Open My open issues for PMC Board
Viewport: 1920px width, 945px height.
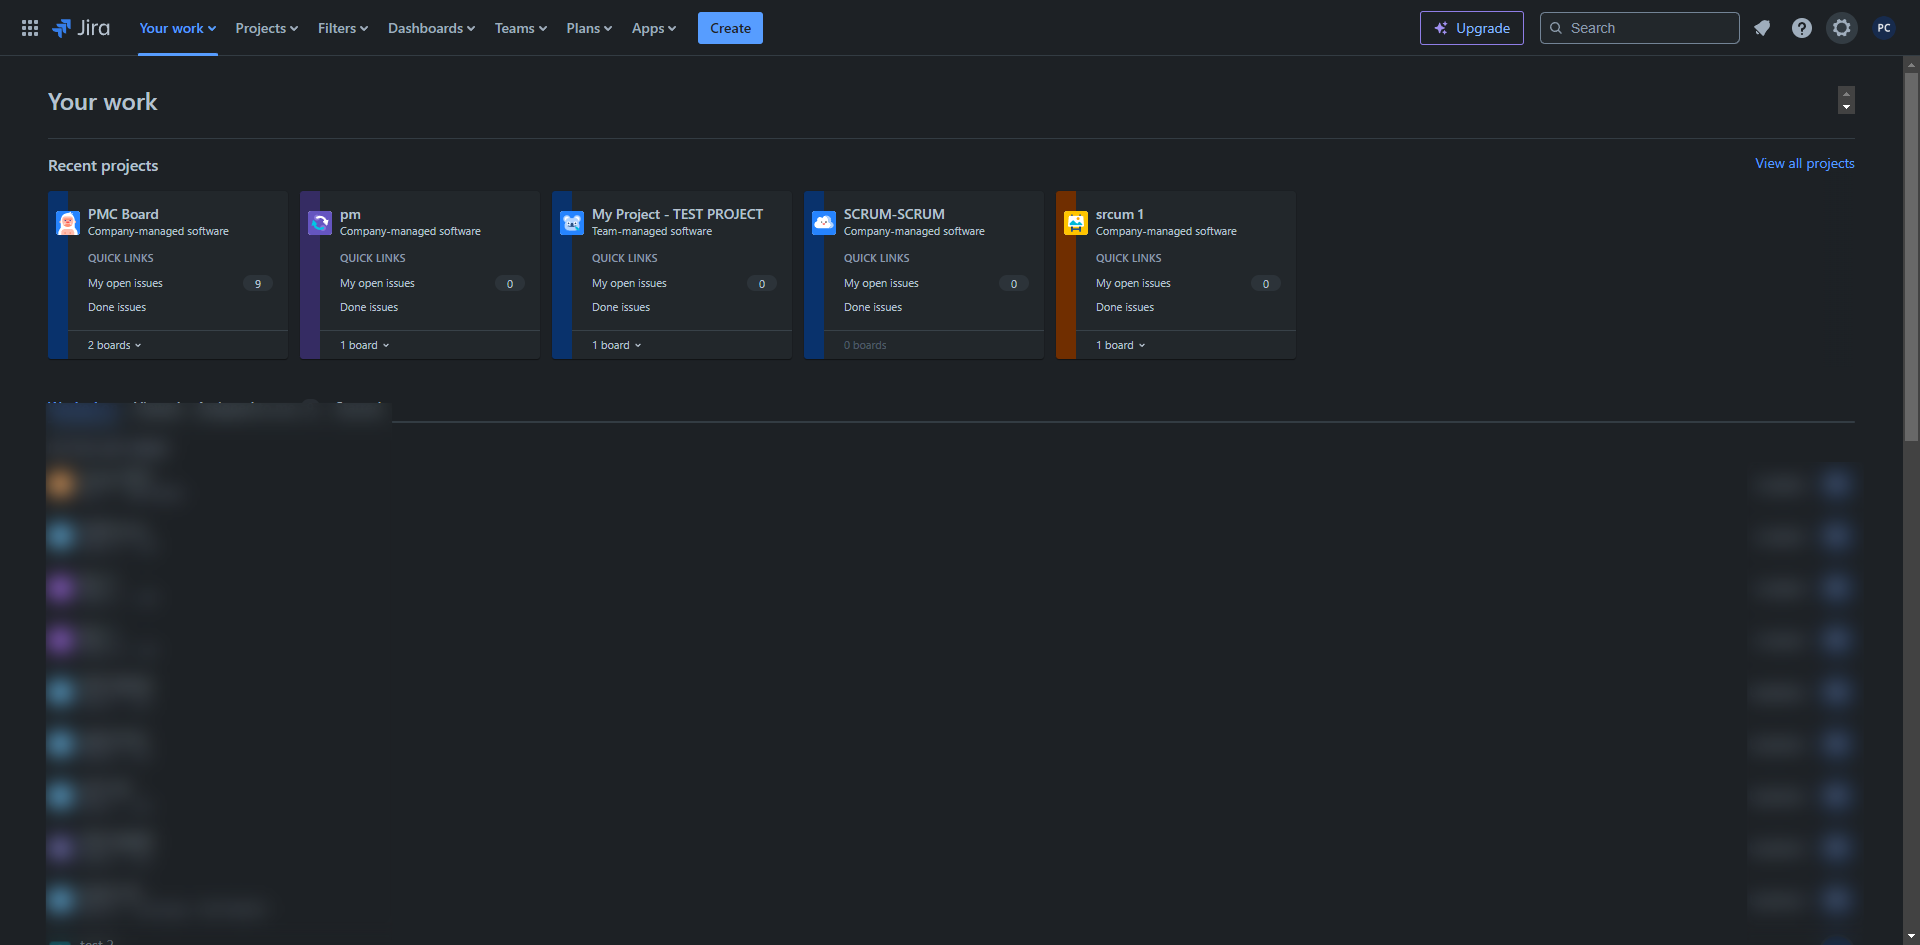point(125,284)
